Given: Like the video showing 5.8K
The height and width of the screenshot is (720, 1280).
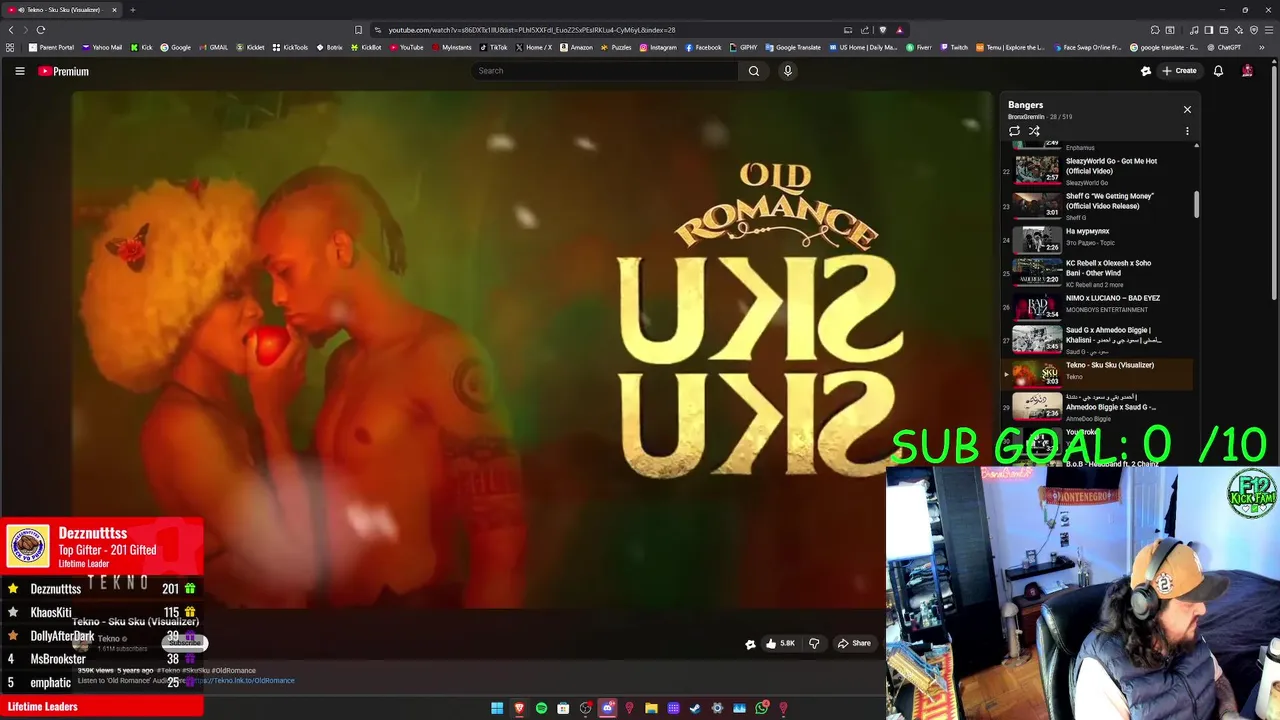Looking at the screenshot, I should [780, 643].
